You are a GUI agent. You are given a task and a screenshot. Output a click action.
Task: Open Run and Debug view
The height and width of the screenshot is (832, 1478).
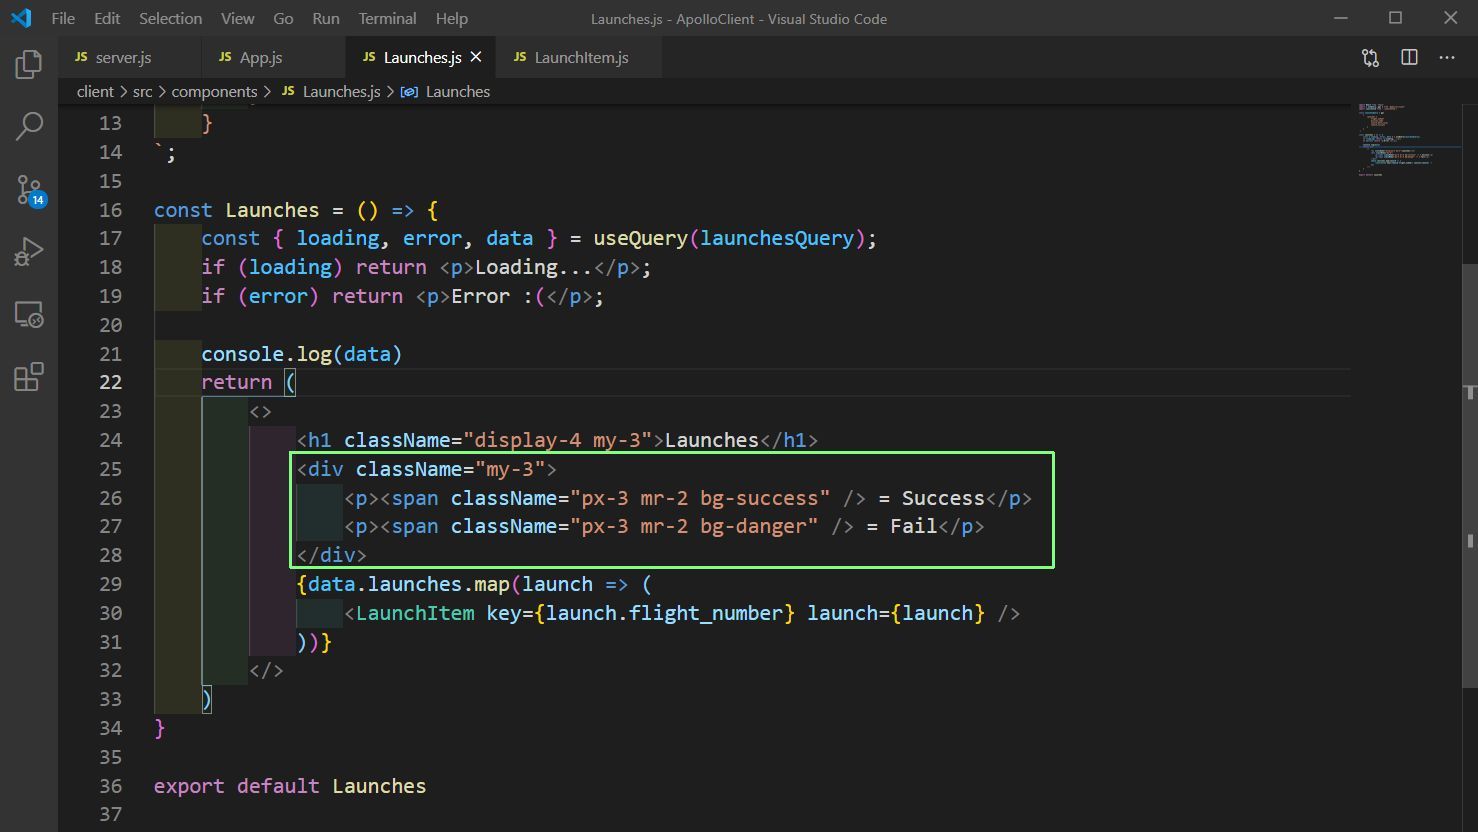click(29, 251)
